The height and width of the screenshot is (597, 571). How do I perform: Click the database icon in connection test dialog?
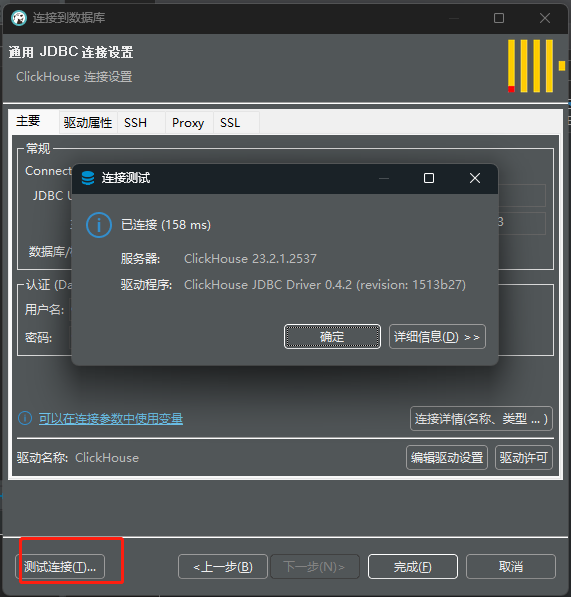[x=88, y=178]
